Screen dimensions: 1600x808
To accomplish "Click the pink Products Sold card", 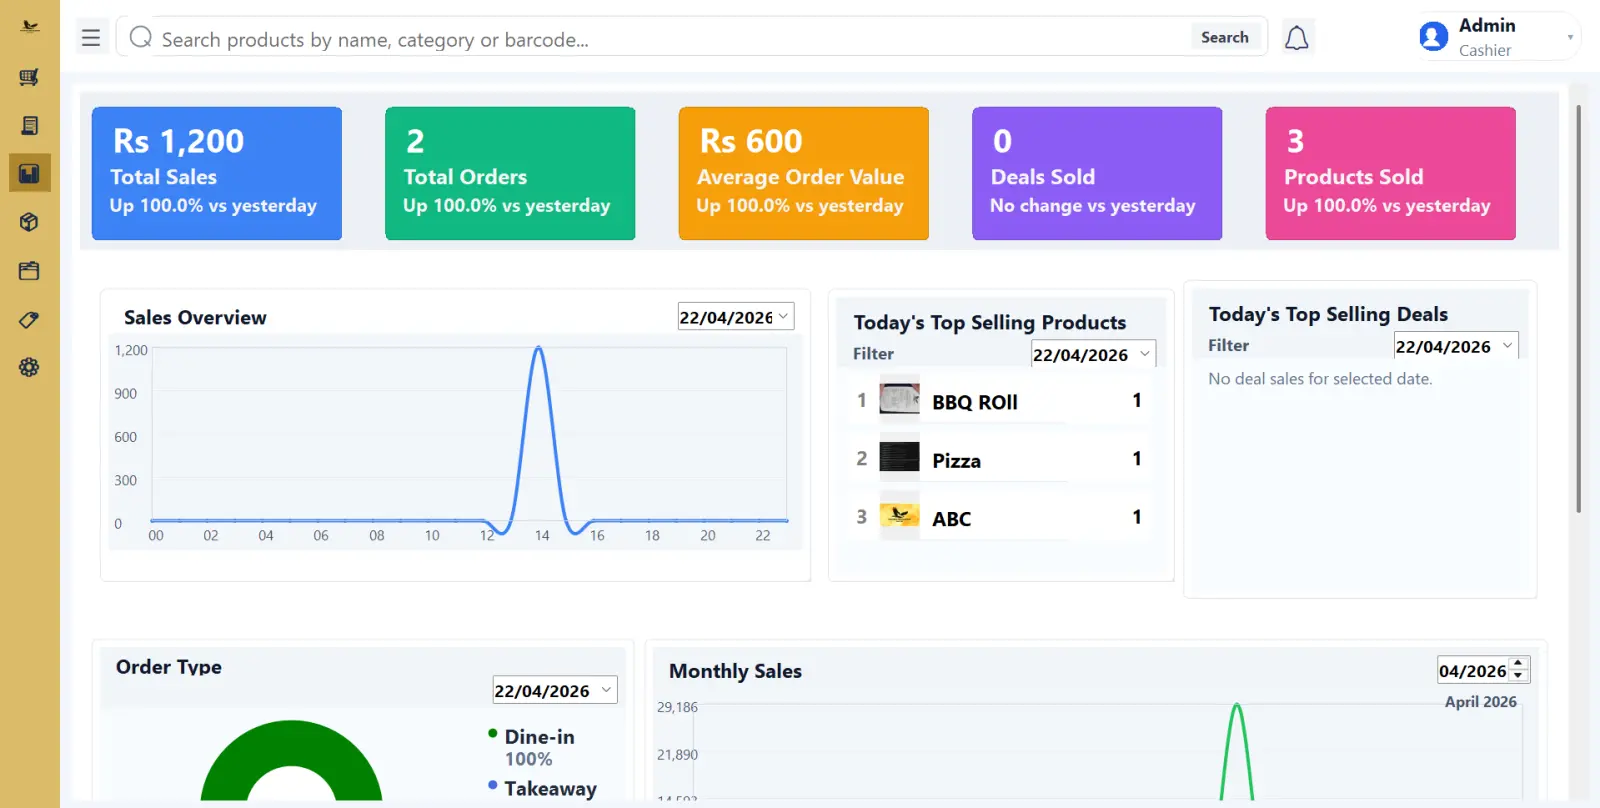I will pyautogui.click(x=1391, y=173).
